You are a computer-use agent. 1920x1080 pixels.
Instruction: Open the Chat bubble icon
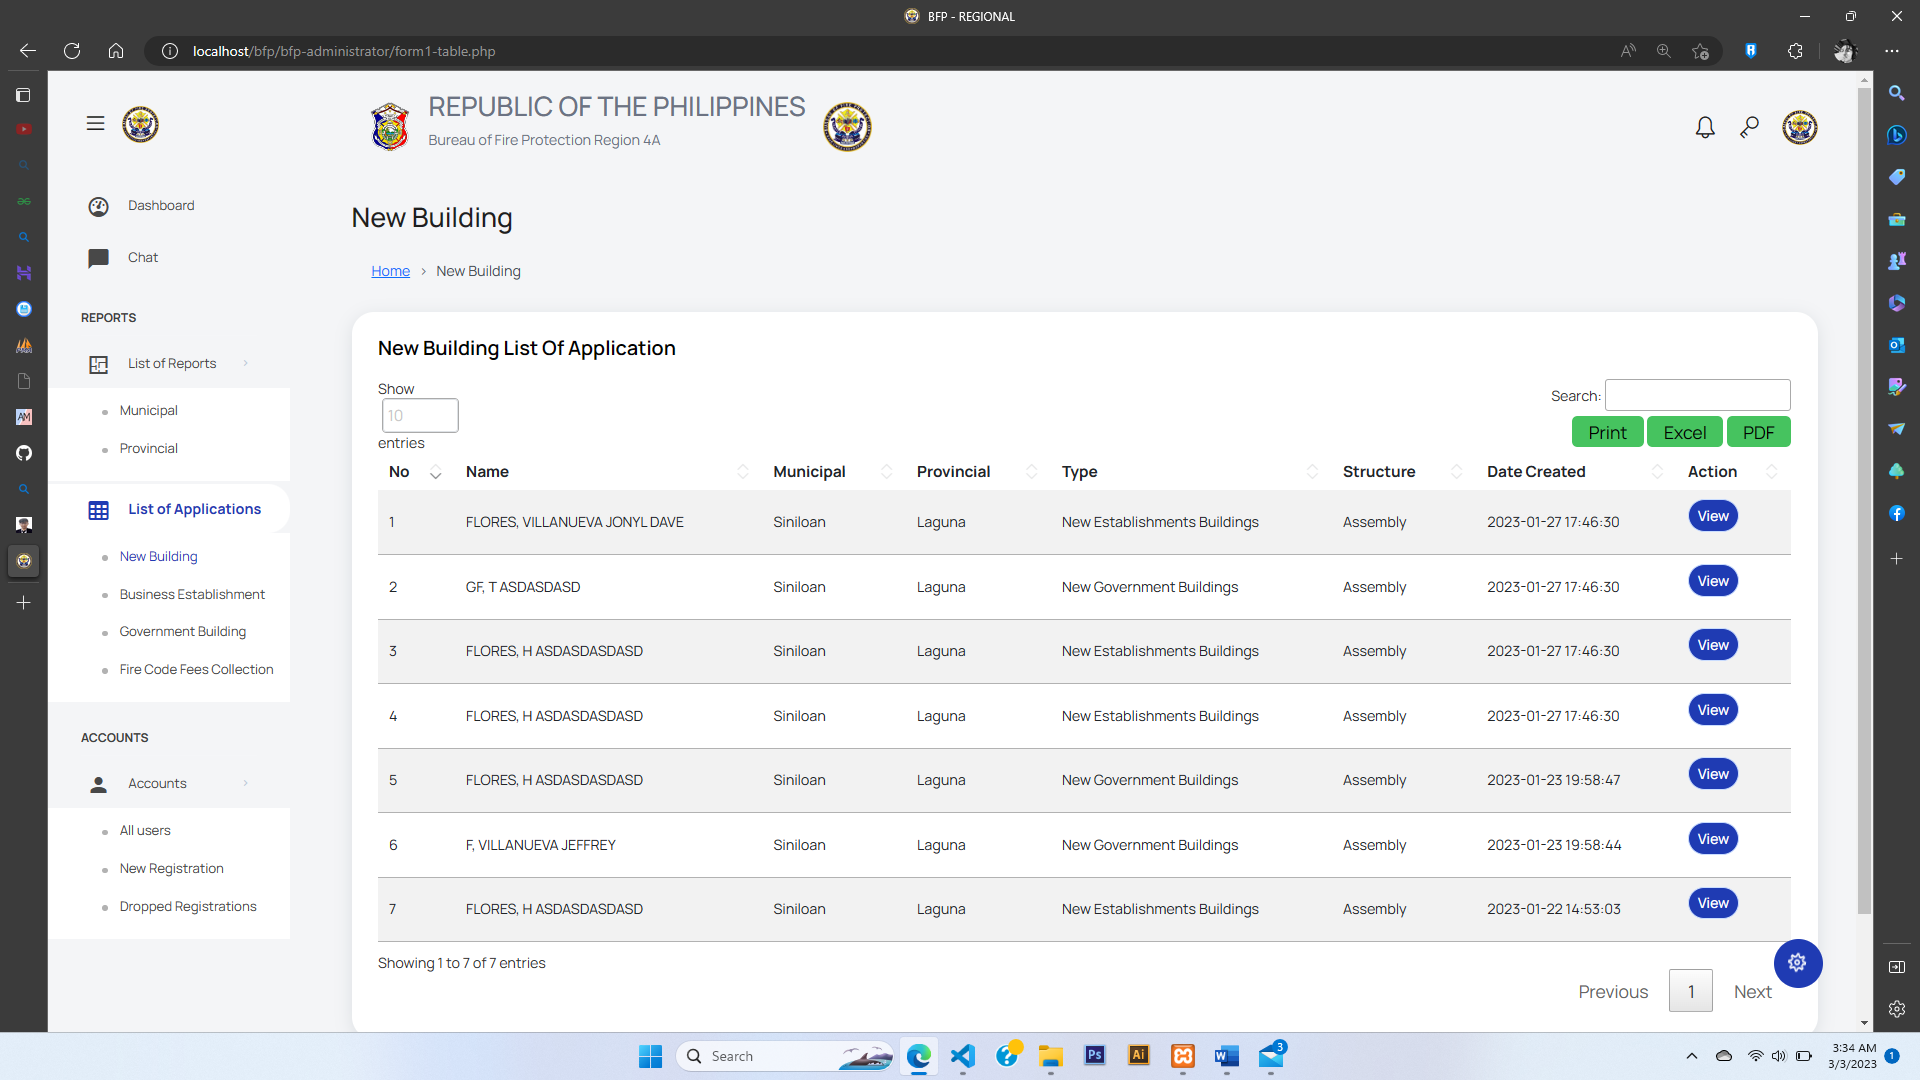(x=98, y=258)
